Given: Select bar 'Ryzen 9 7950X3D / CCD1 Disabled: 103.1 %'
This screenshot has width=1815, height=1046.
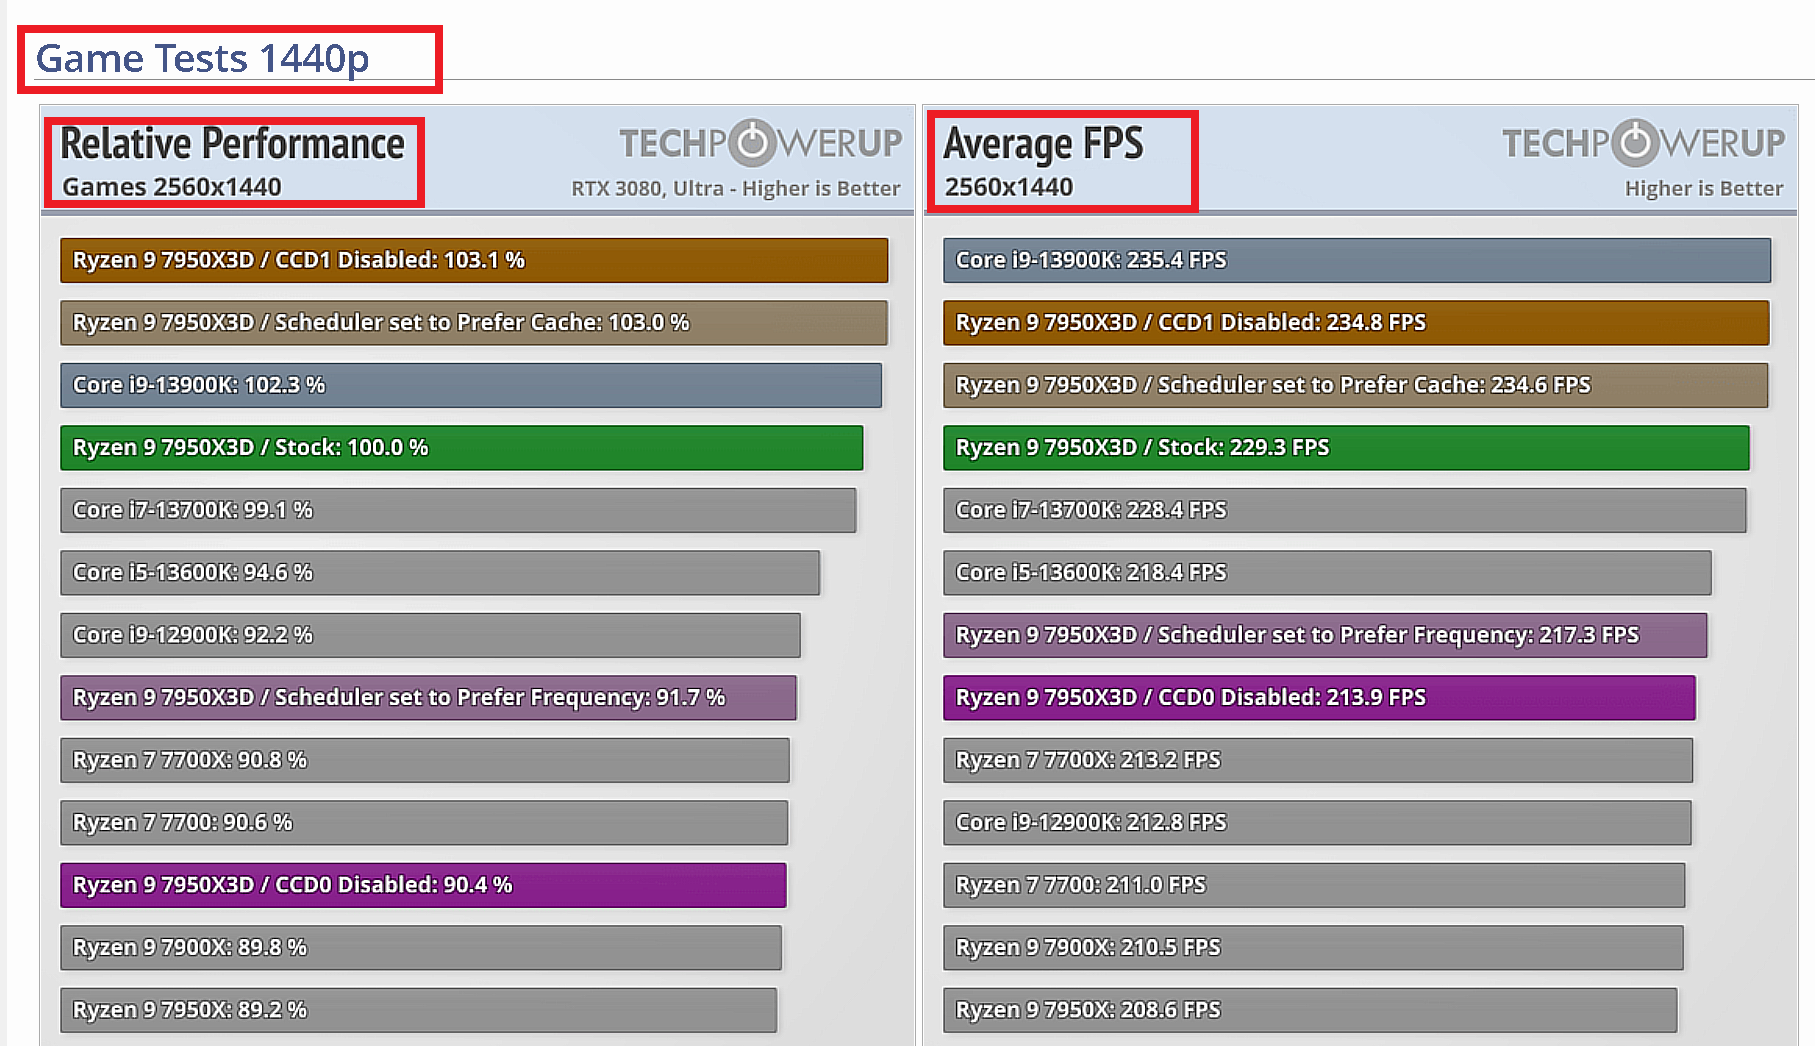Looking at the screenshot, I should coord(474,260).
